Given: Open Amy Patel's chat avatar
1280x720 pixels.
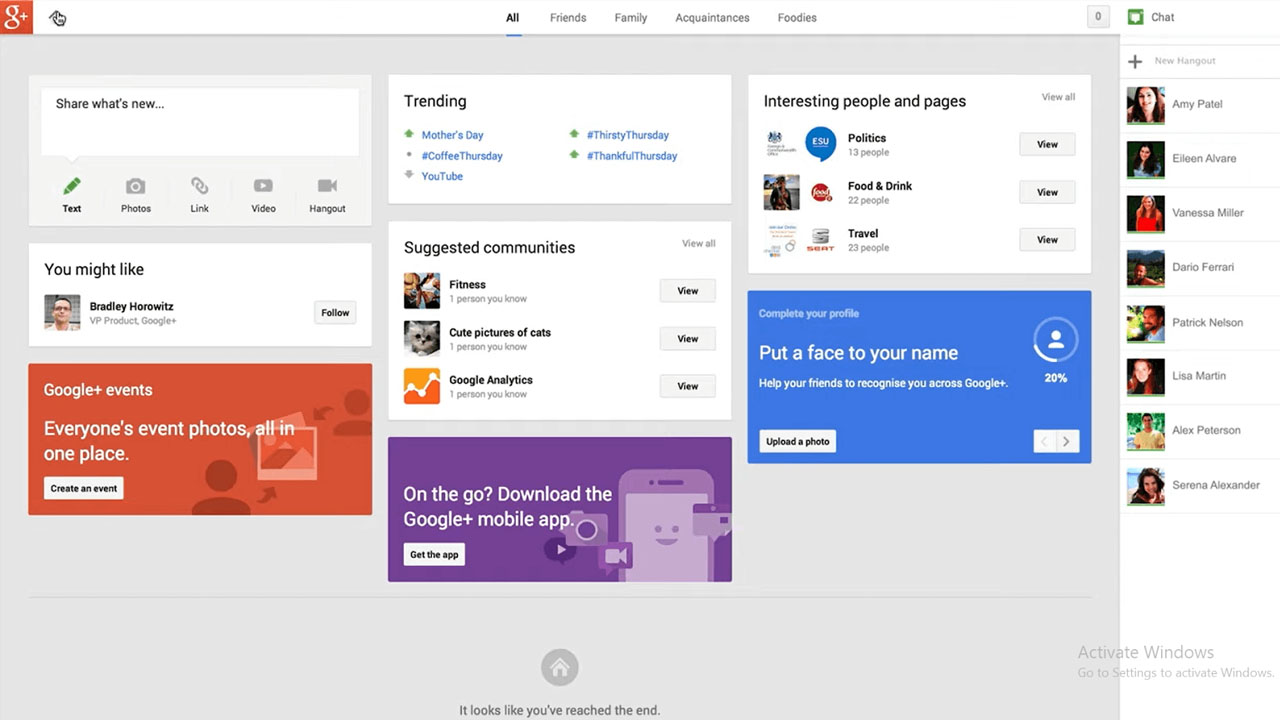Looking at the screenshot, I should click(x=1146, y=104).
